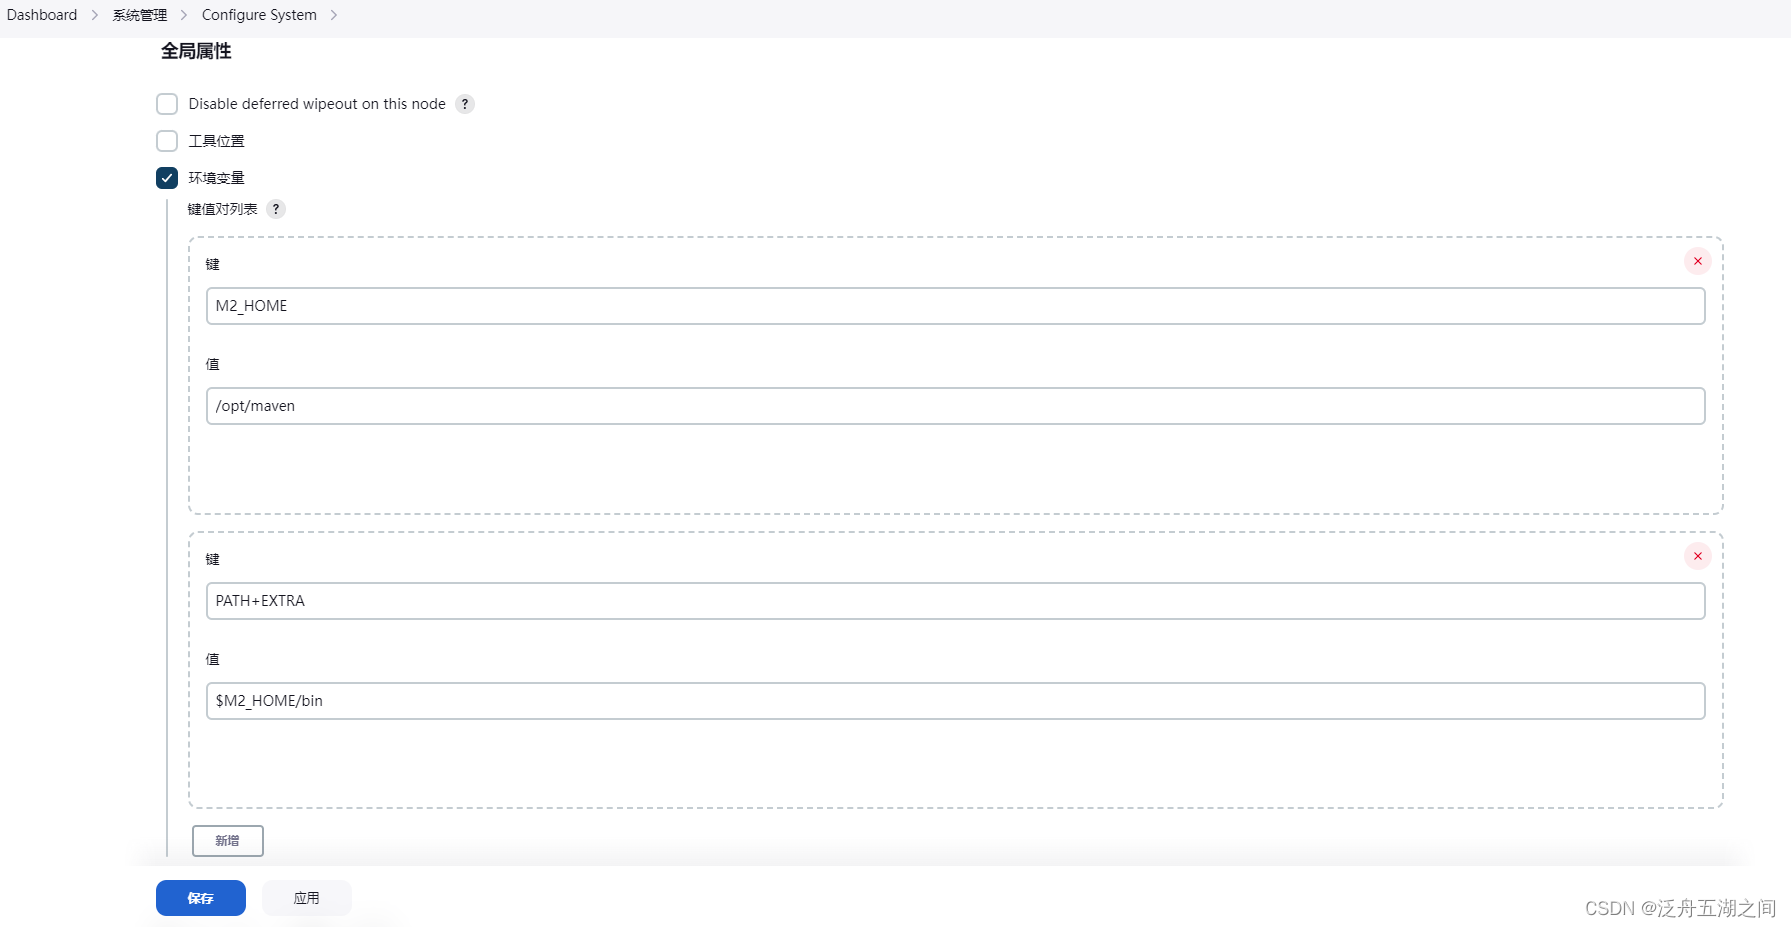The height and width of the screenshot is (927, 1791).
Task: Click the 应用 apply button
Action: pos(307,898)
